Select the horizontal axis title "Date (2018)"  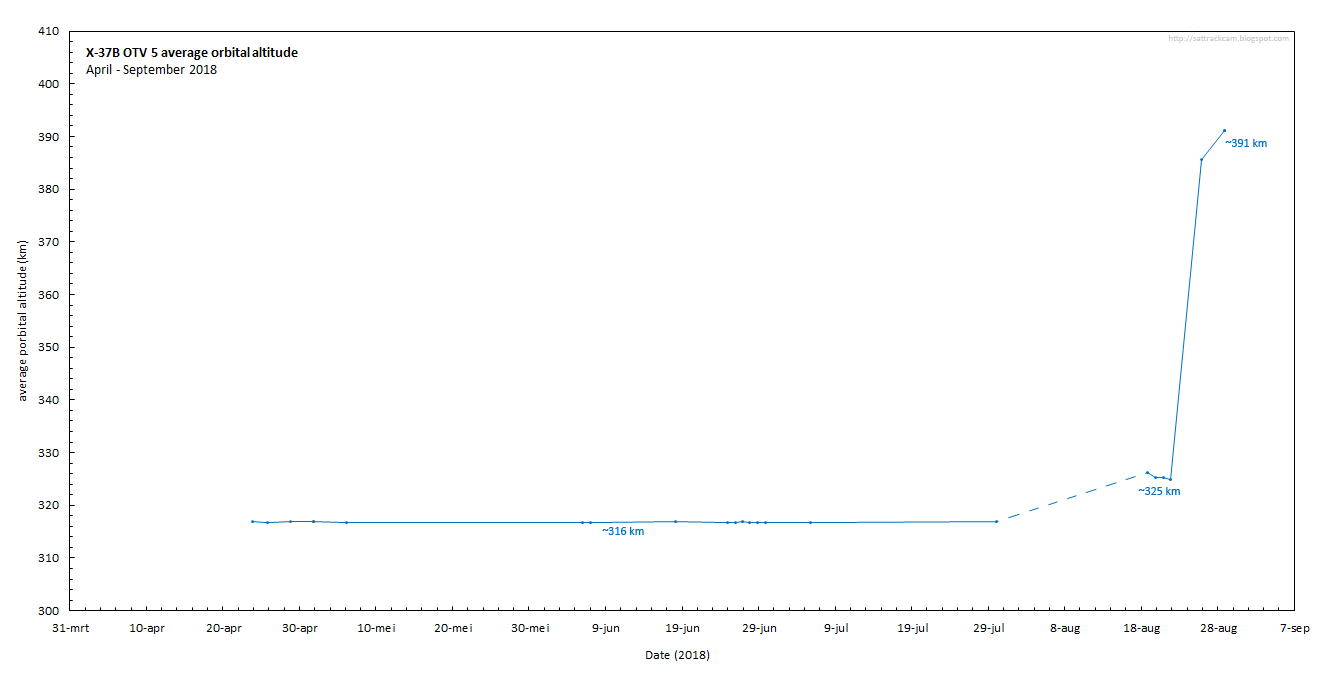click(678, 655)
